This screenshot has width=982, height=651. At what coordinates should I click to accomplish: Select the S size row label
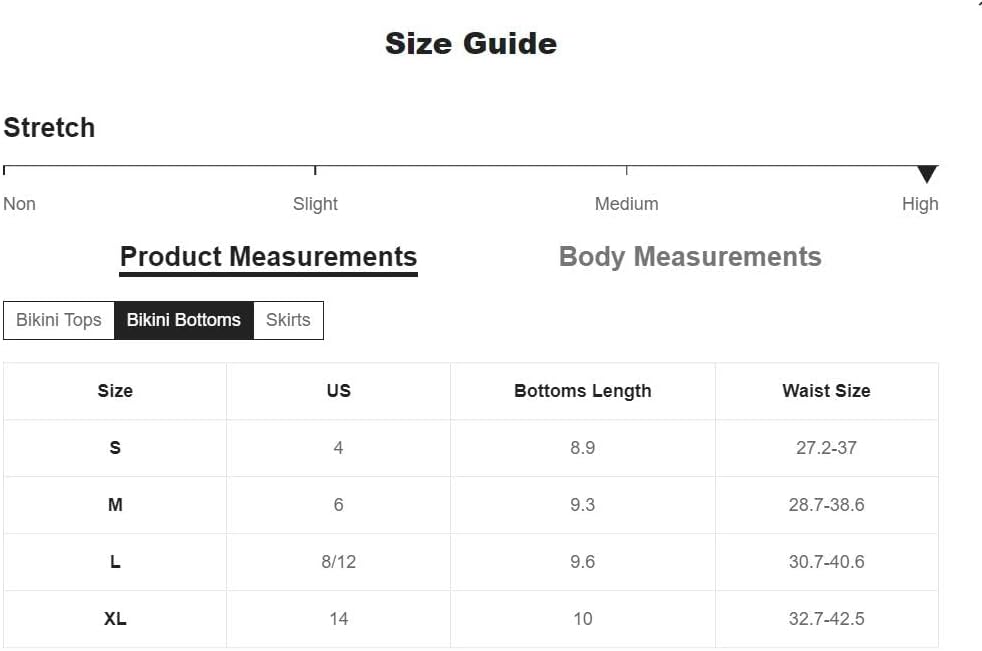(115, 448)
